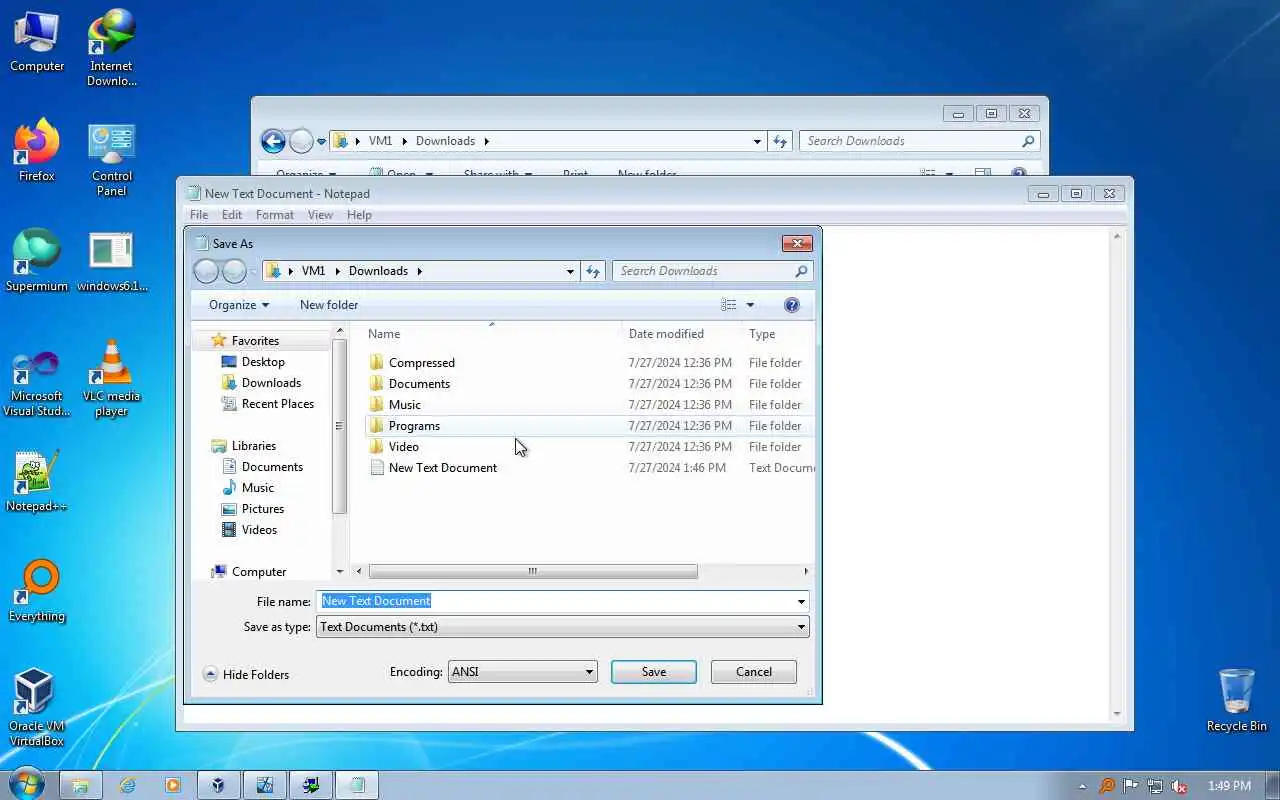The image size is (1280, 800).
Task: Switch to Notepad taskbar button
Action: [x=357, y=786]
